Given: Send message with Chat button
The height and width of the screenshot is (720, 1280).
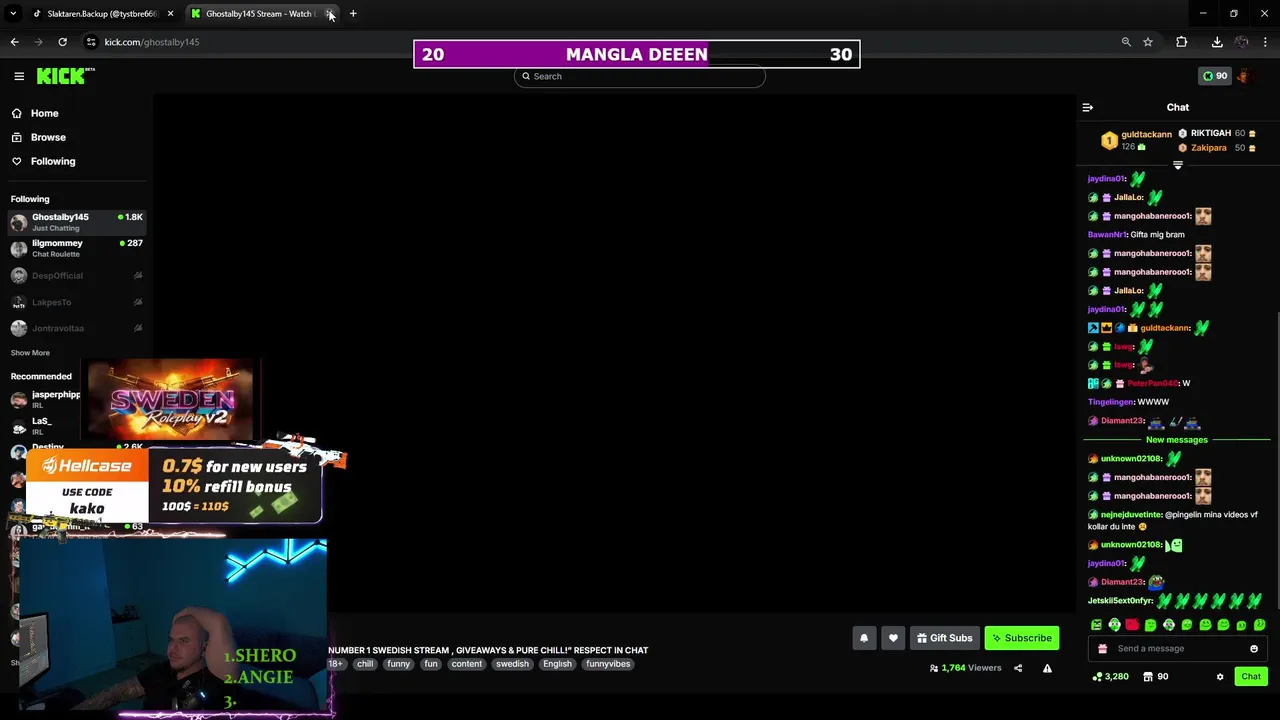Looking at the screenshot, I should coord(1251,677).
